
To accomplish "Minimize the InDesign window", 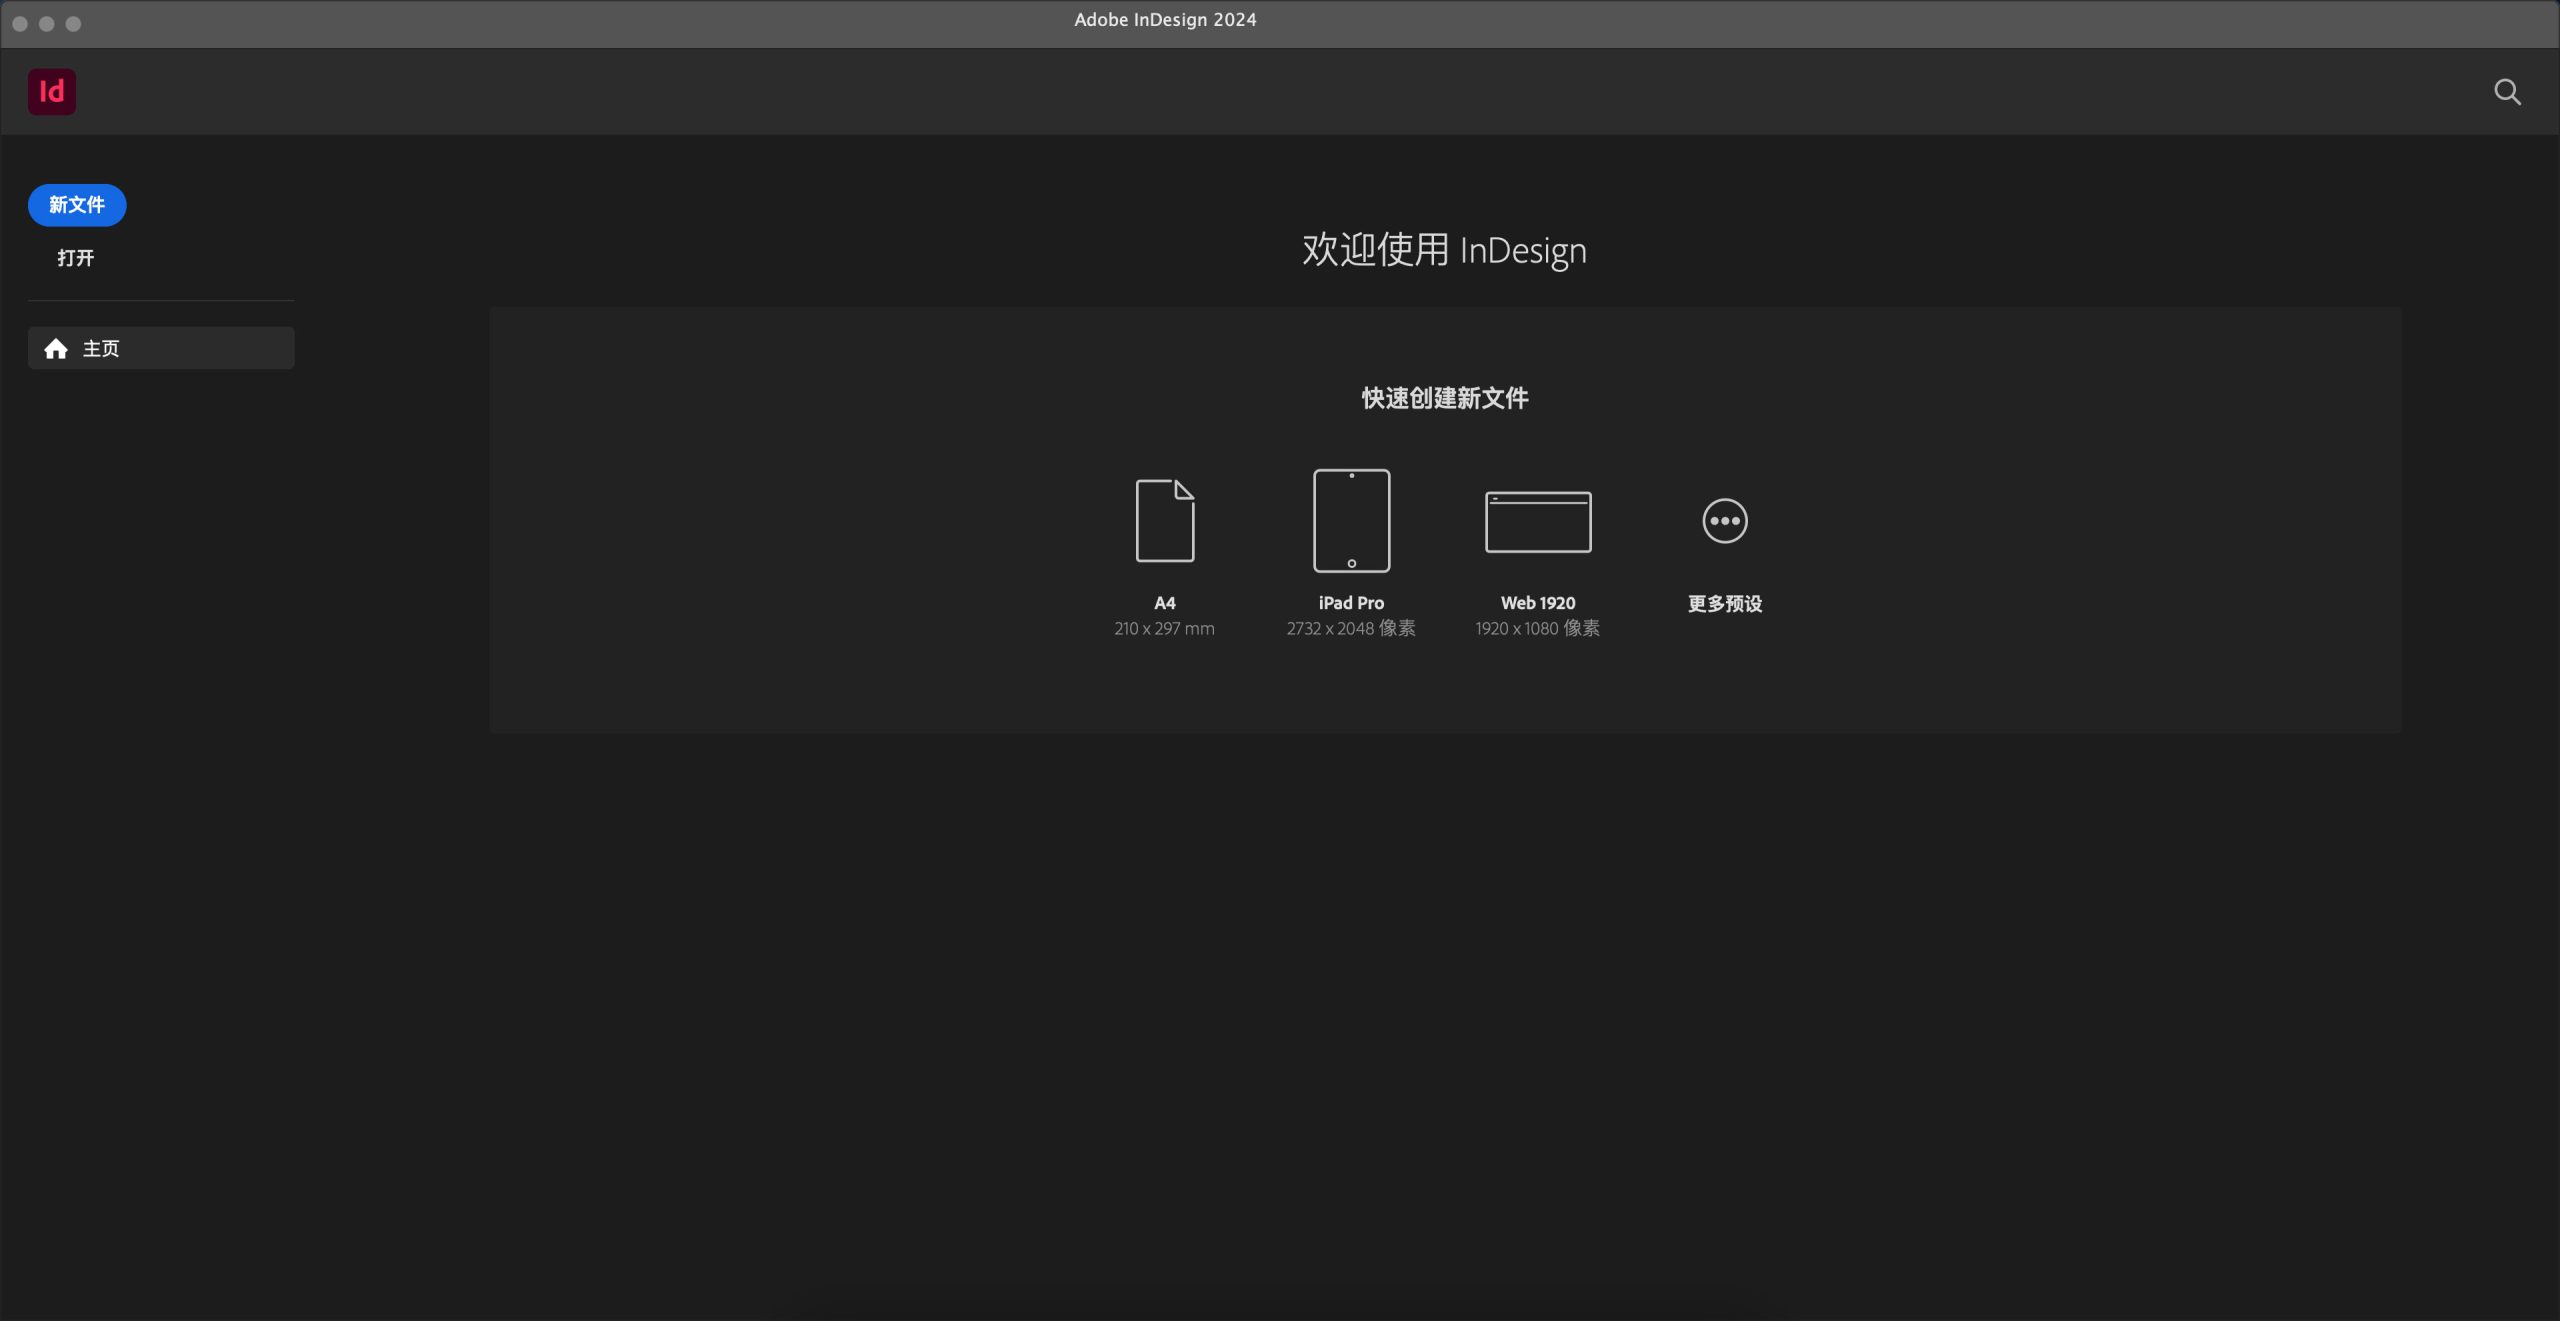I will pyautogui.click(x=47, y=24).
